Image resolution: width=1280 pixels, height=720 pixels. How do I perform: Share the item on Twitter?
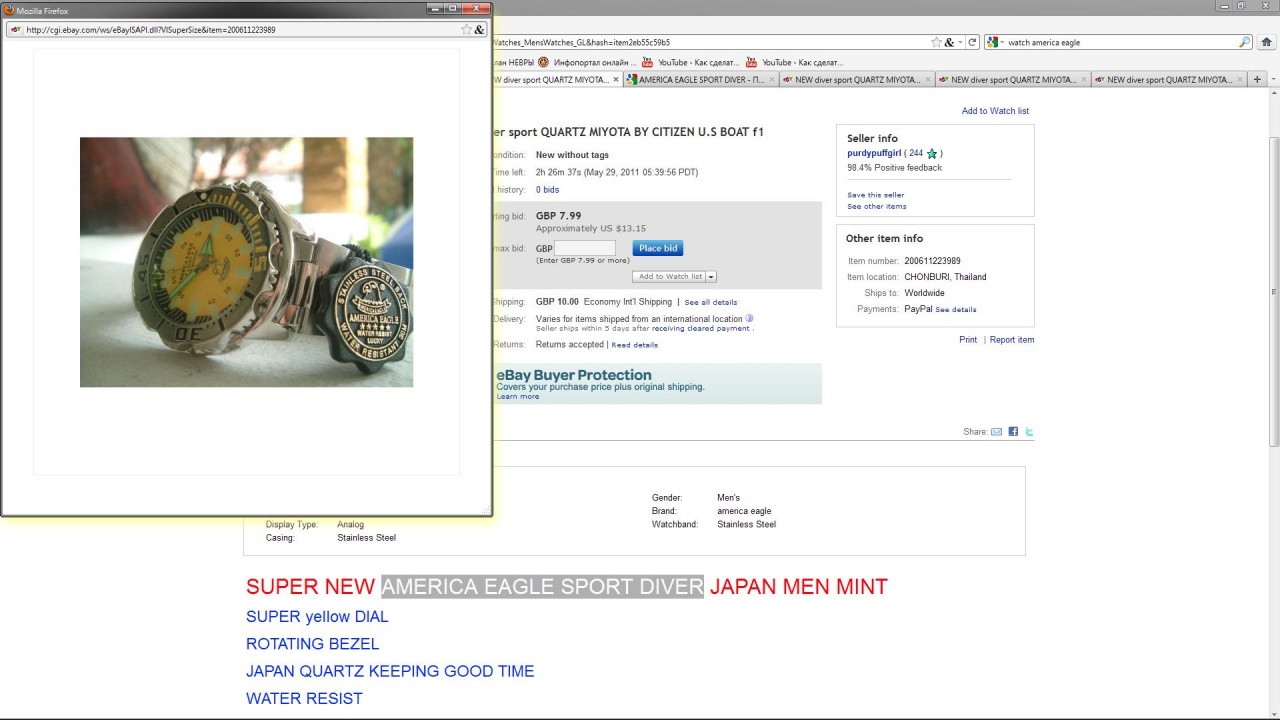[1029, 432]
